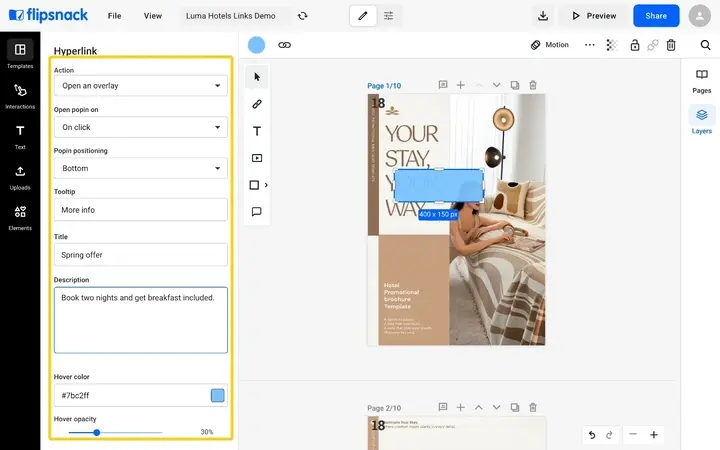Click the flipsnack logo
The width and height of the screenshot is (720, 450).
pos(48,16)
